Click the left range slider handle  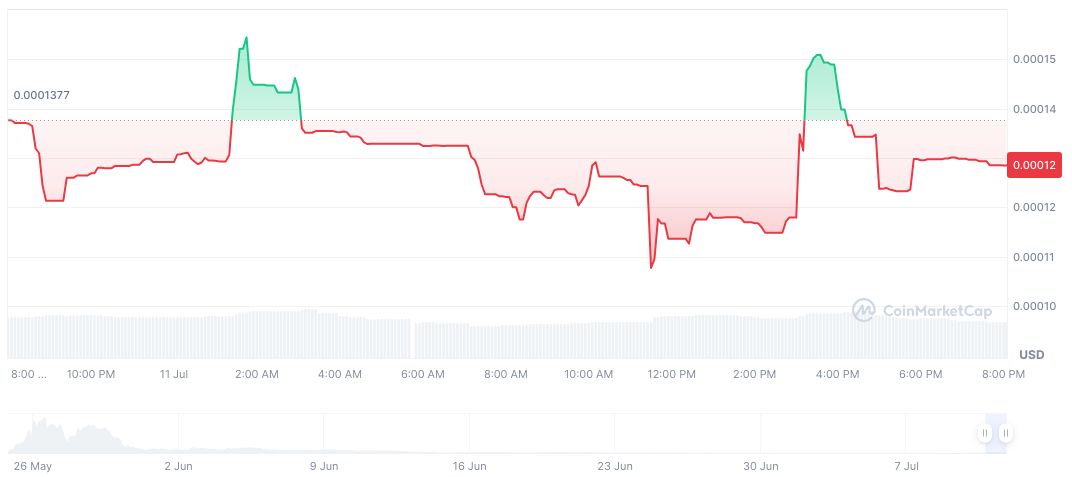985,433
